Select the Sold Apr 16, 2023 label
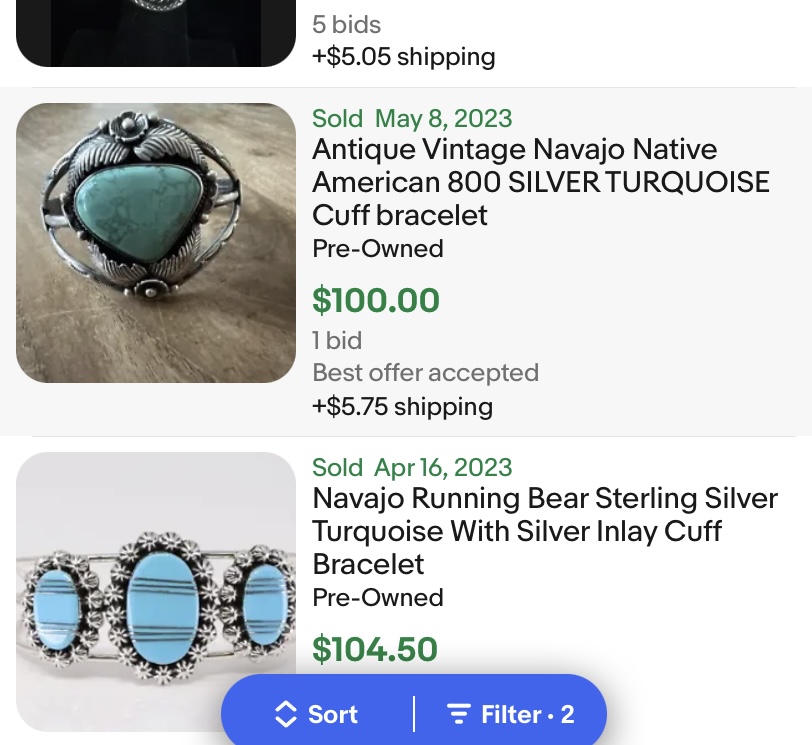The image size is (812, 745). 412,467
